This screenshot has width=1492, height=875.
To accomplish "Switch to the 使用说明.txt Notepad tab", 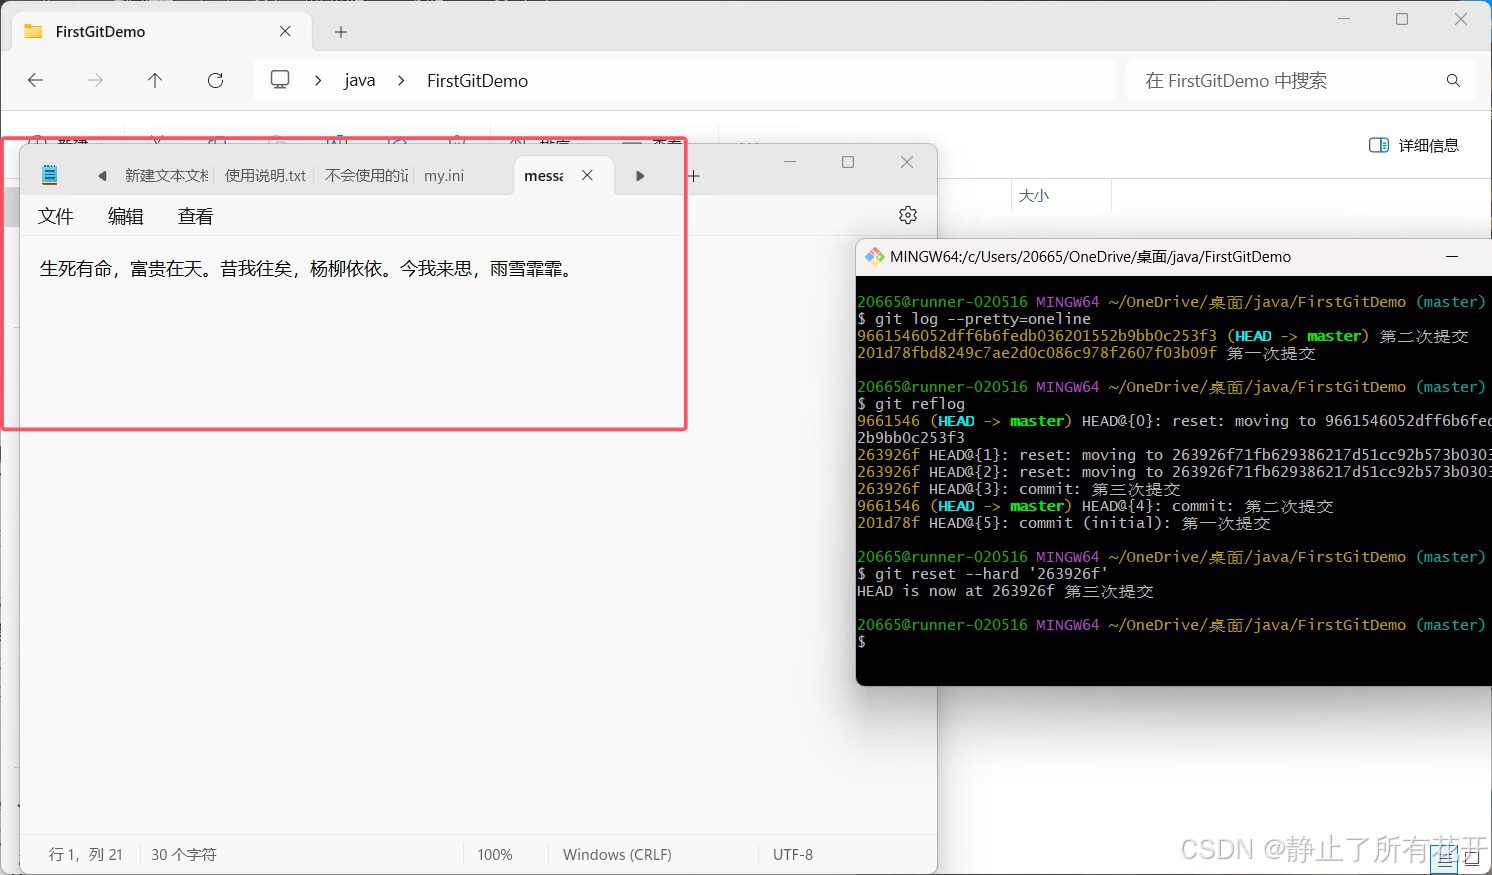I will pyautogui.click(x=265, y=175).
